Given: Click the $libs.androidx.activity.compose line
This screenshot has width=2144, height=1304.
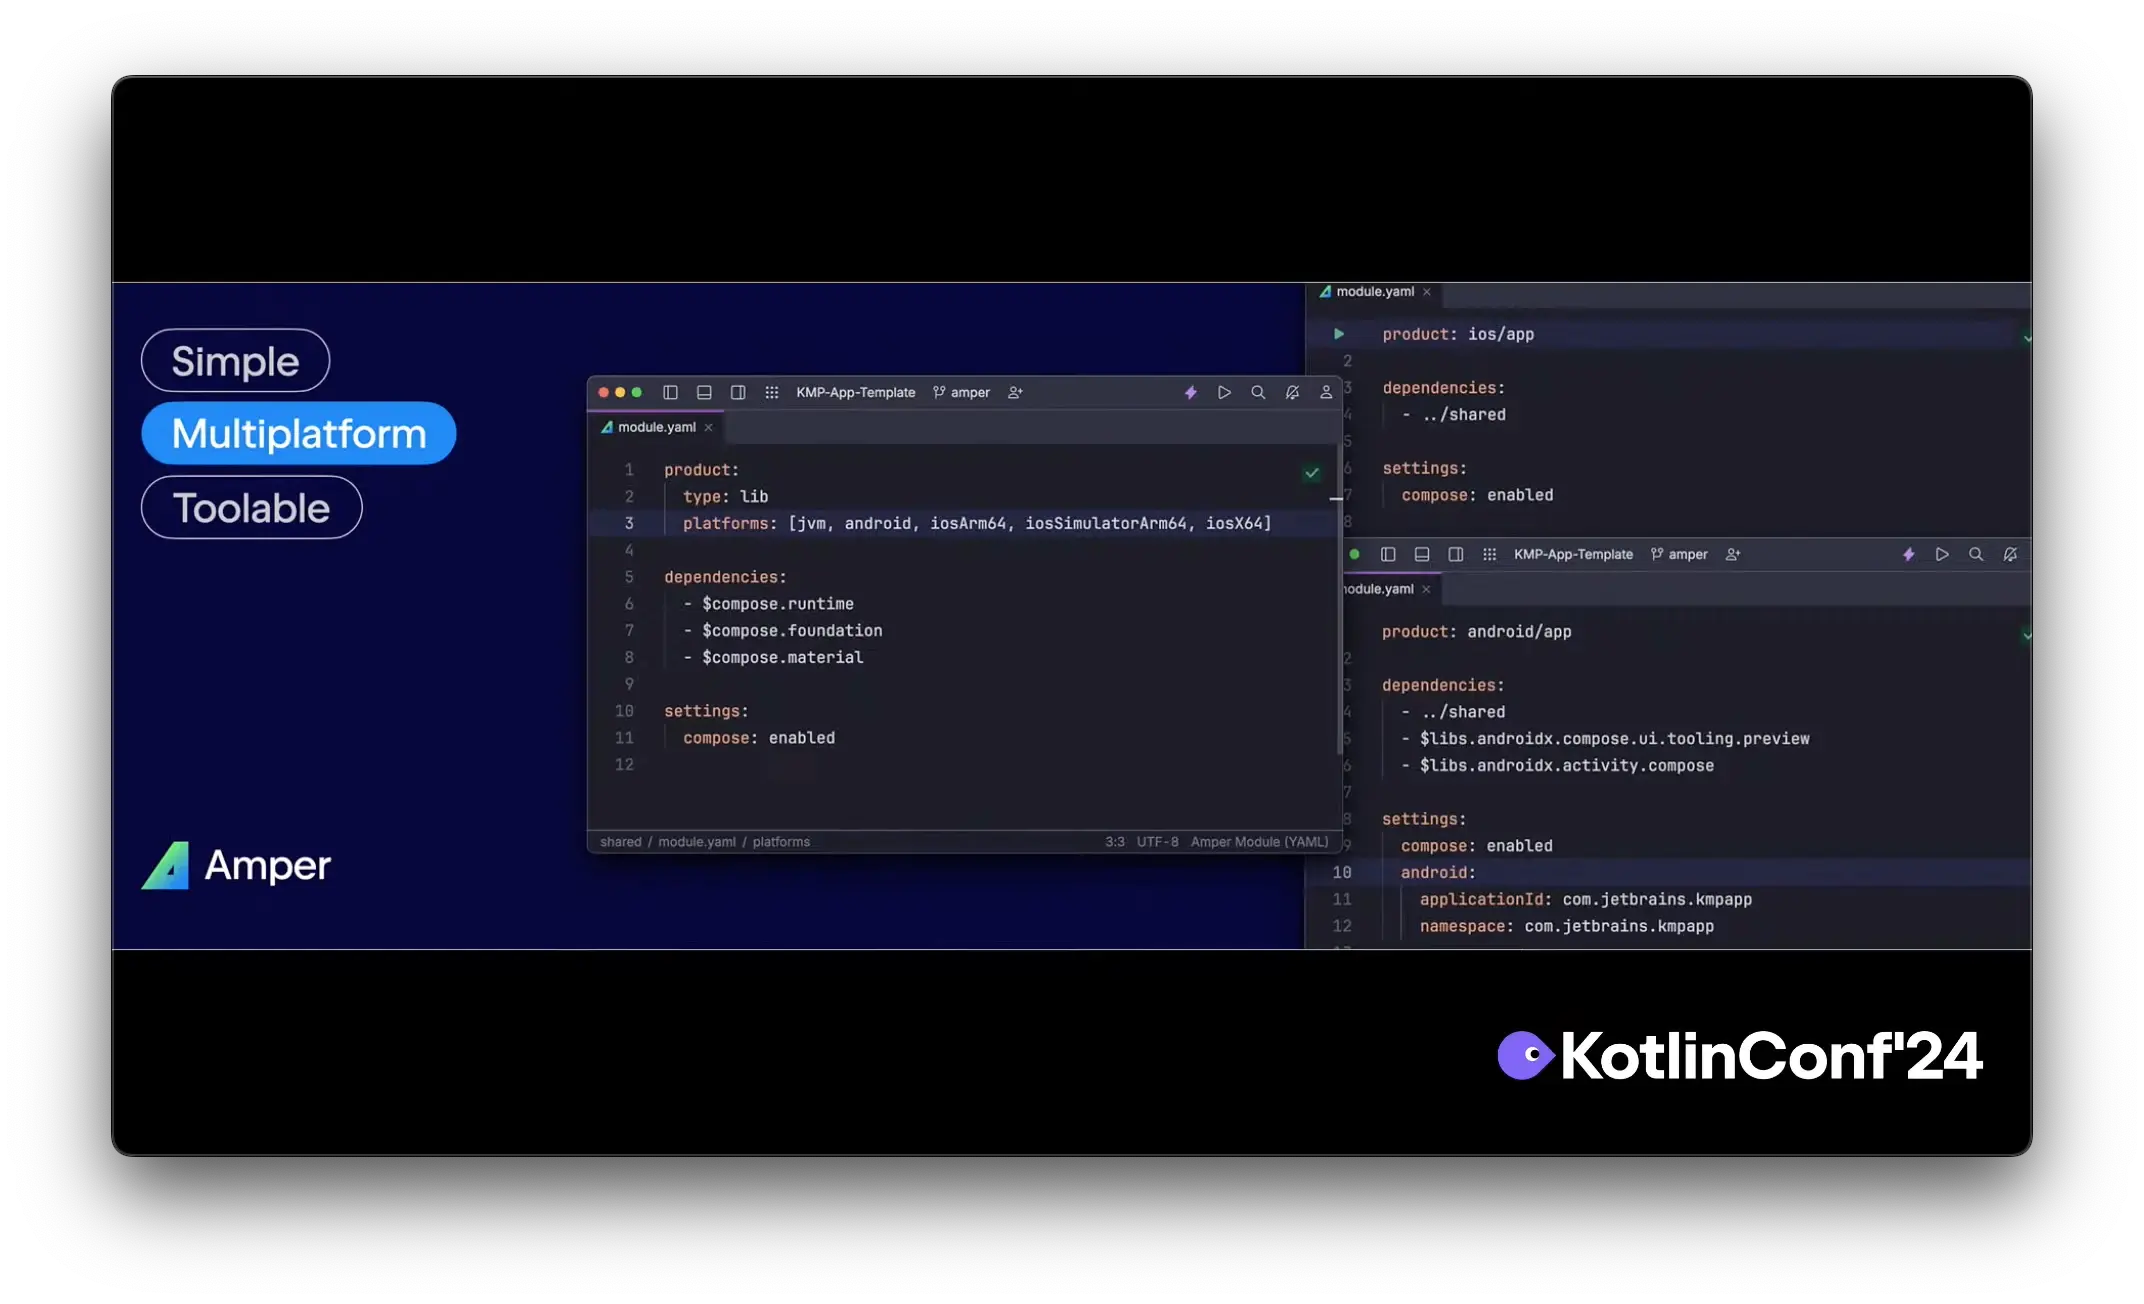Looking at the screenshot, I should point(1567,766).
